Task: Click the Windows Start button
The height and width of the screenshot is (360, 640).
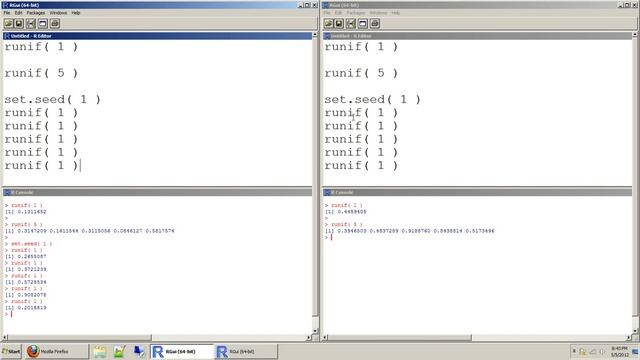Action: click(11, 351)
